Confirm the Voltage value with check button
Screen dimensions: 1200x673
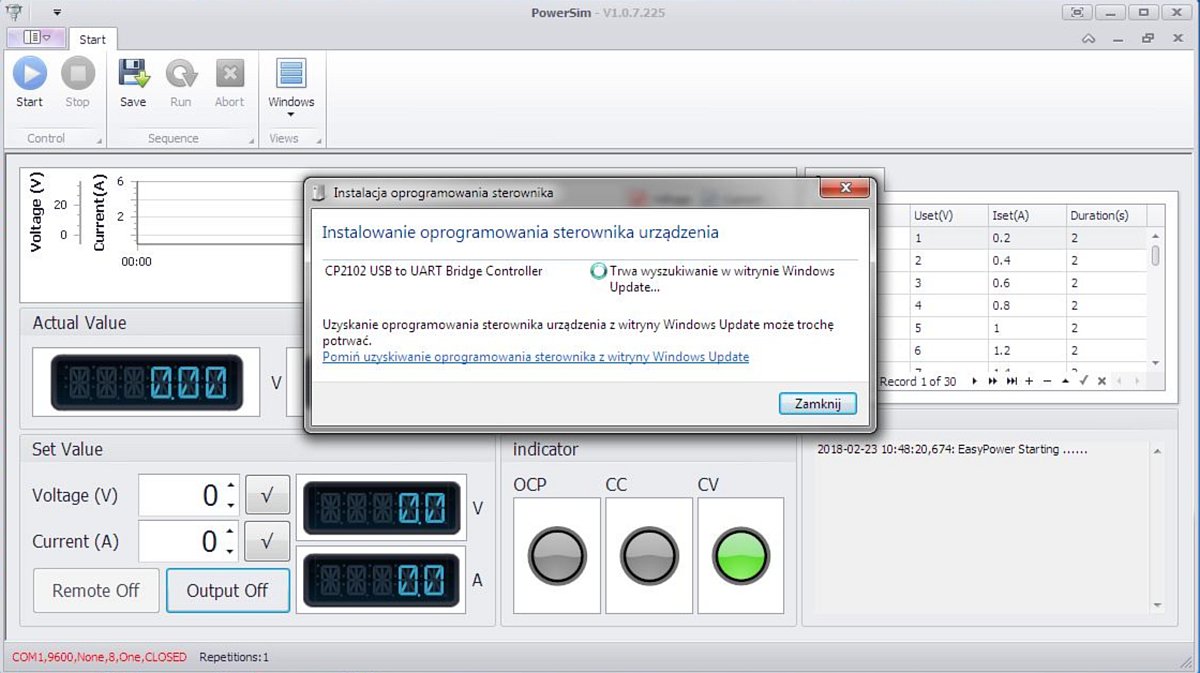point(267,495)
